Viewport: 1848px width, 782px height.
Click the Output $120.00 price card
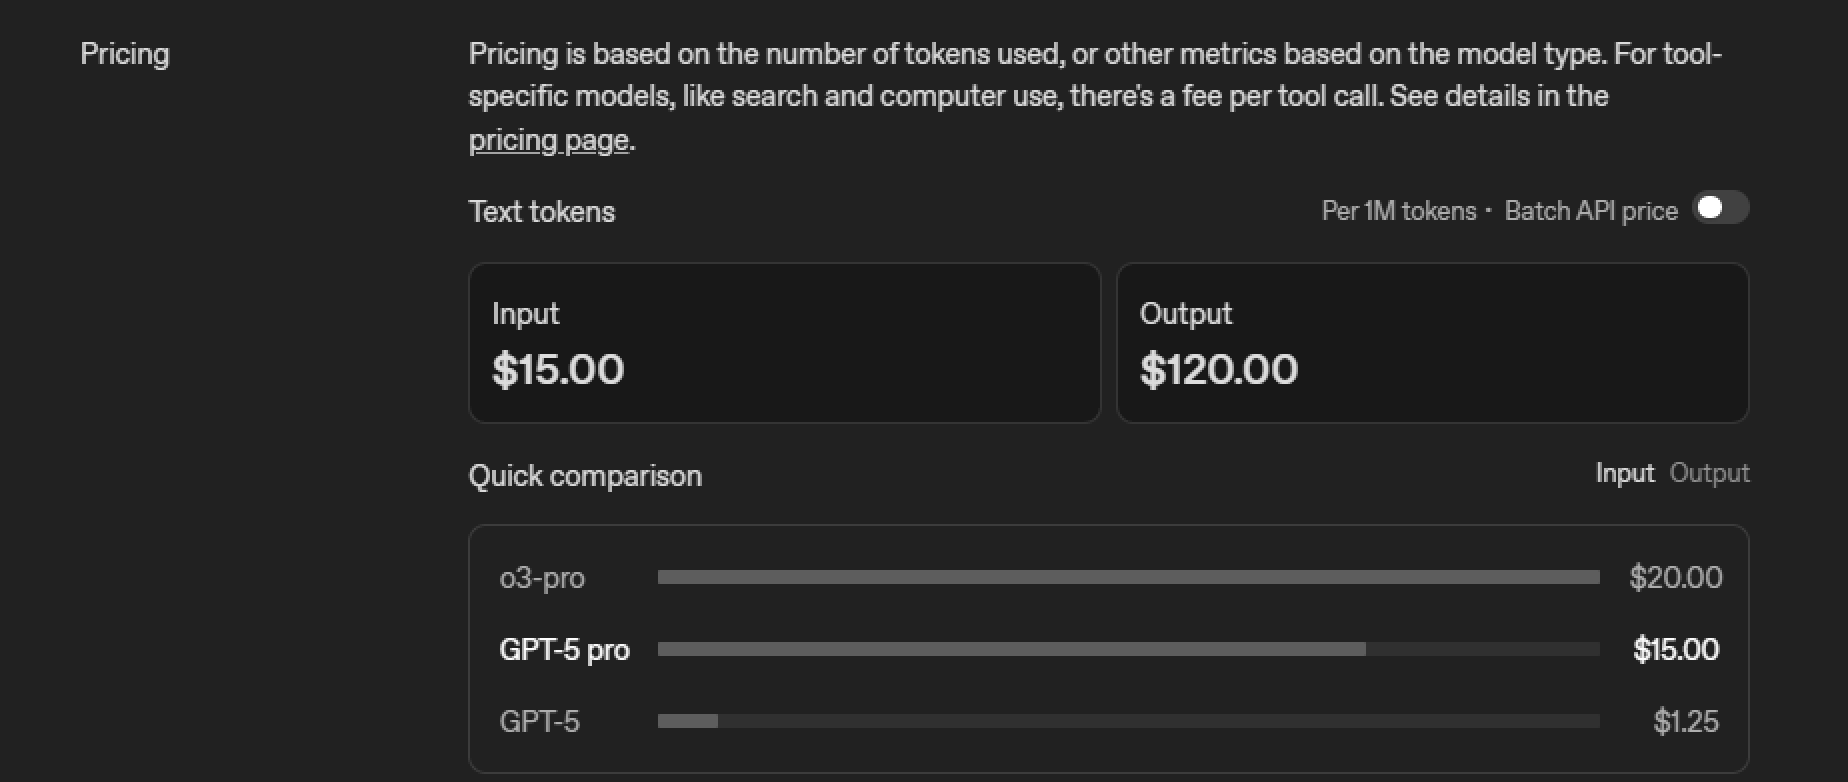pyautogui.click(x=1432, y=343)
